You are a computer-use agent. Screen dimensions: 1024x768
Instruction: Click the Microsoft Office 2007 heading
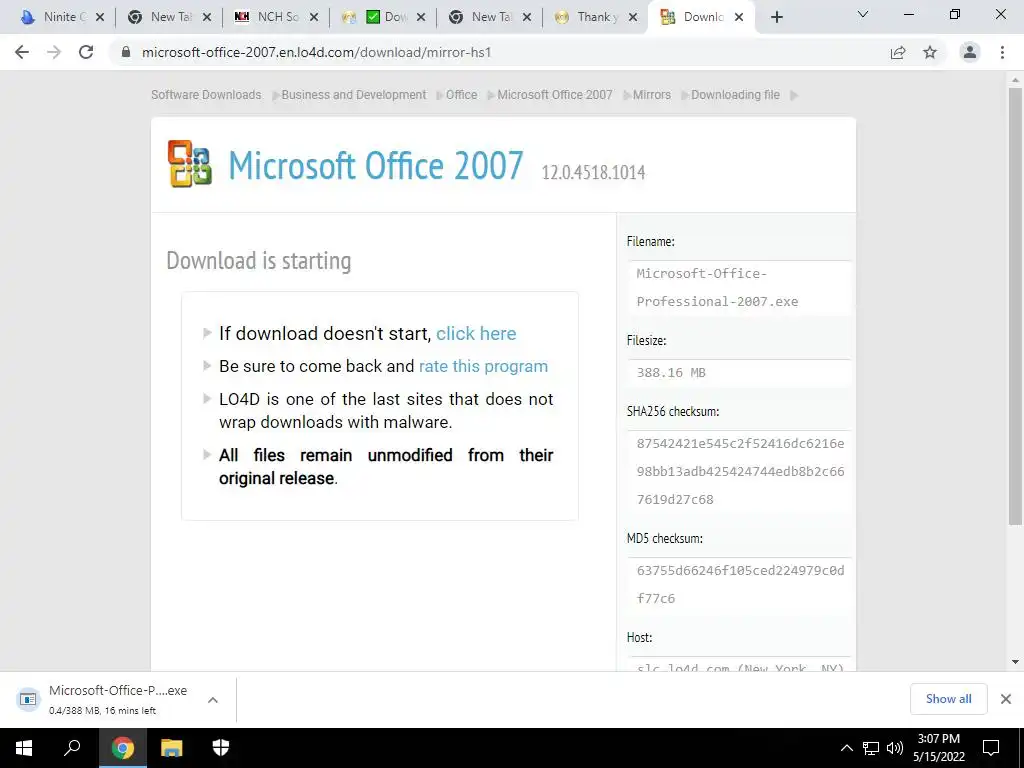point(376,165)
